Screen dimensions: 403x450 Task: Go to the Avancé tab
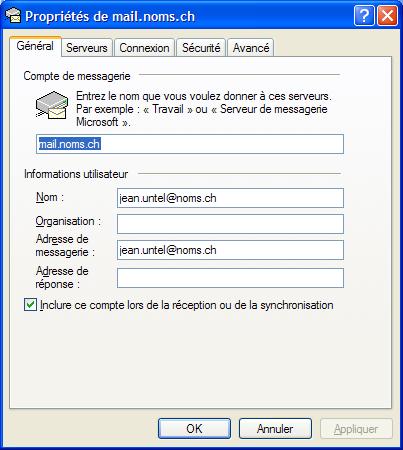coord(251,48)
